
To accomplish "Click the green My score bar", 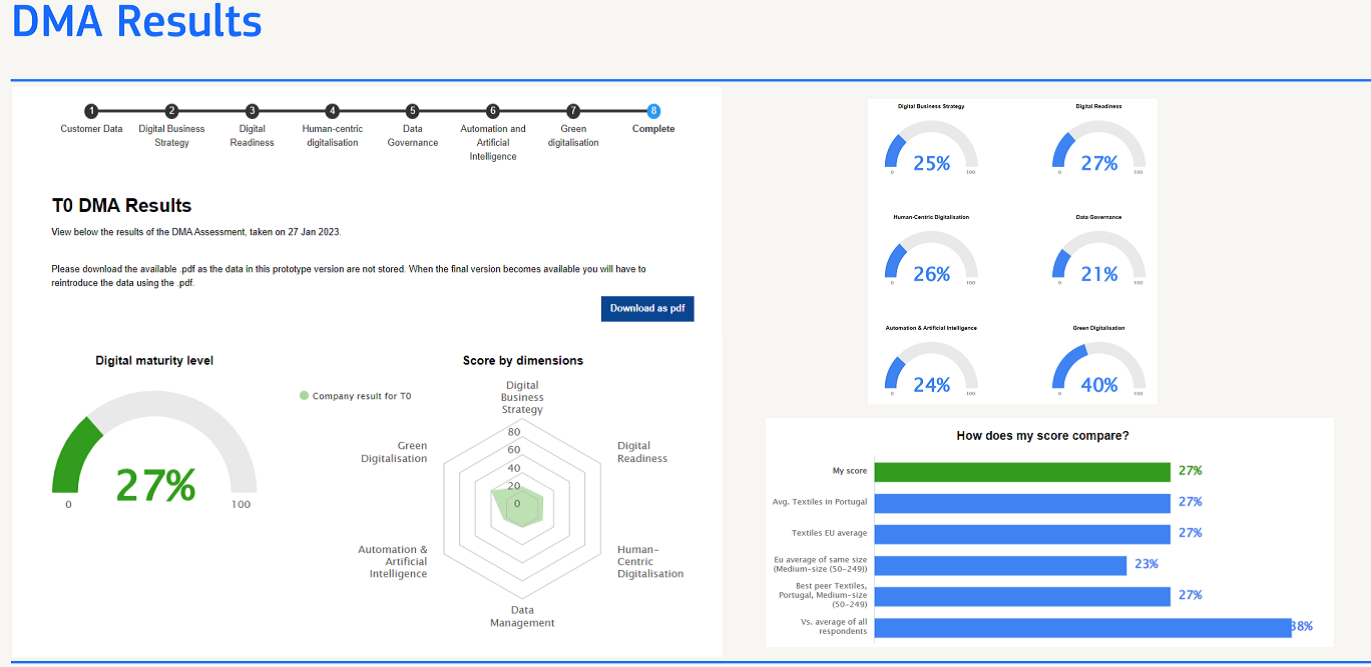I will tap(1021, 471).
